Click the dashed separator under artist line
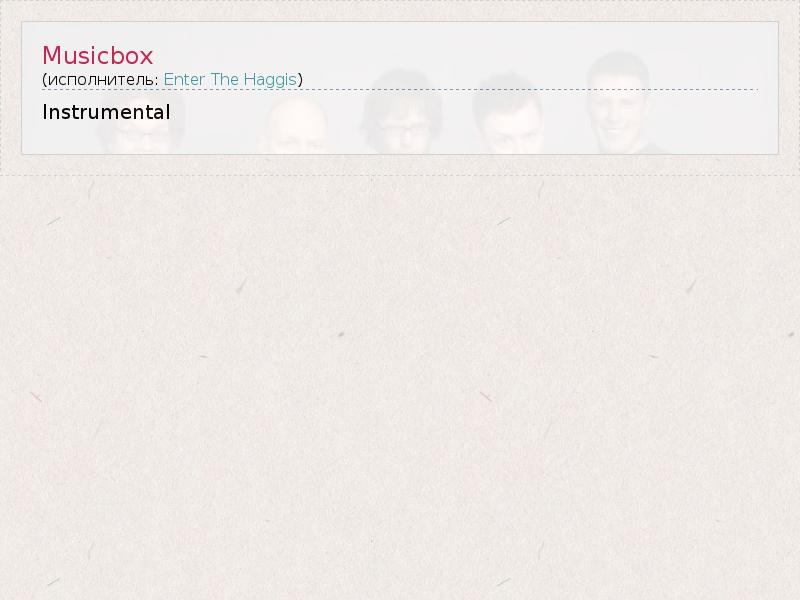The height and width of the screenshot is (600, 800). tap(400, 89)
